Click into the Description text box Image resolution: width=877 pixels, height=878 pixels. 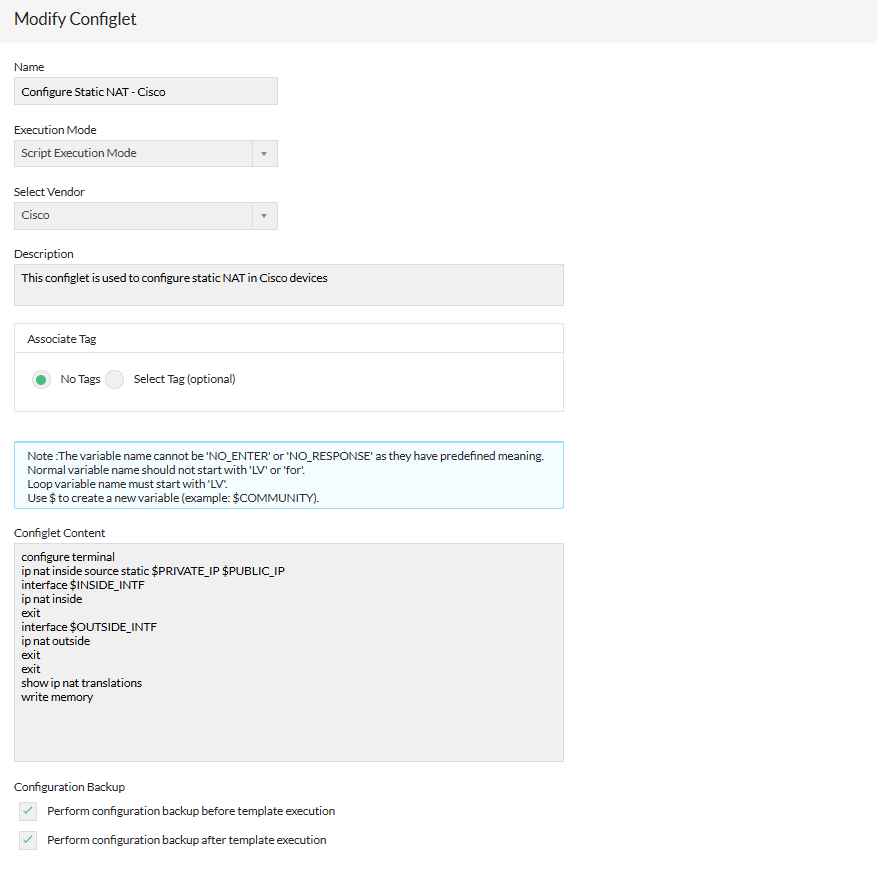pos(288,284)
